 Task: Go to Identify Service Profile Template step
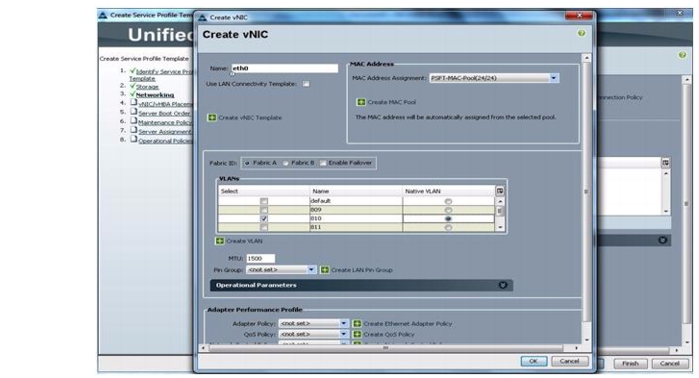coord(164,72)
